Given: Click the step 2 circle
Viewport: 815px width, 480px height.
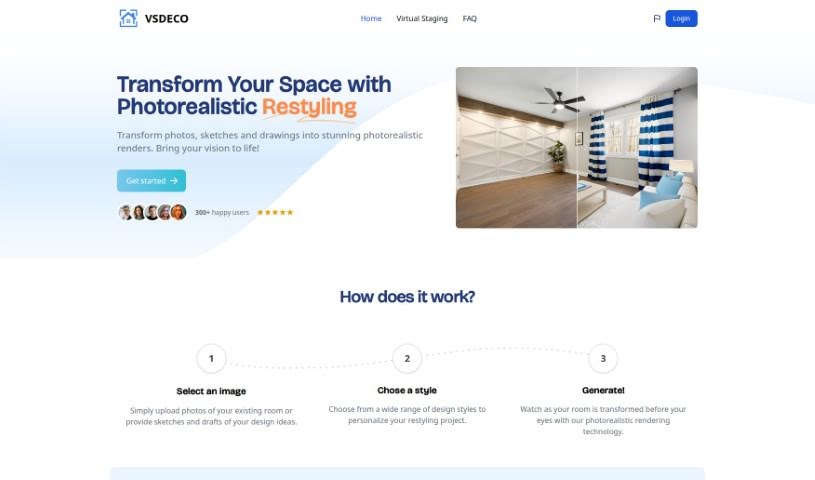Looking at the screenshot, I should coord(407,358).
